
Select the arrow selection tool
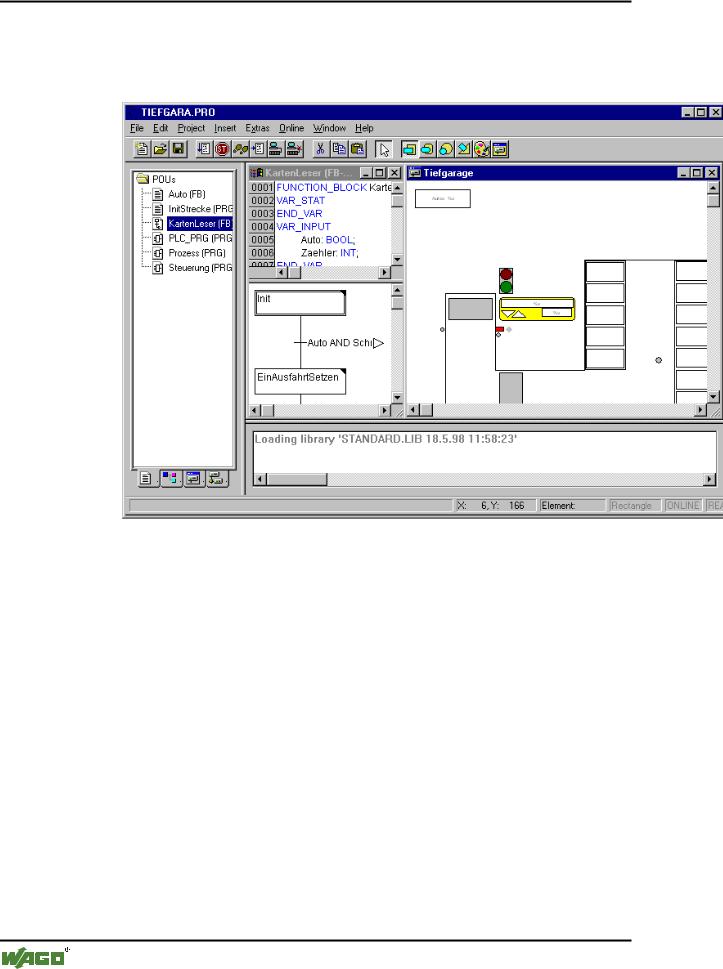[x=384, y=149]
